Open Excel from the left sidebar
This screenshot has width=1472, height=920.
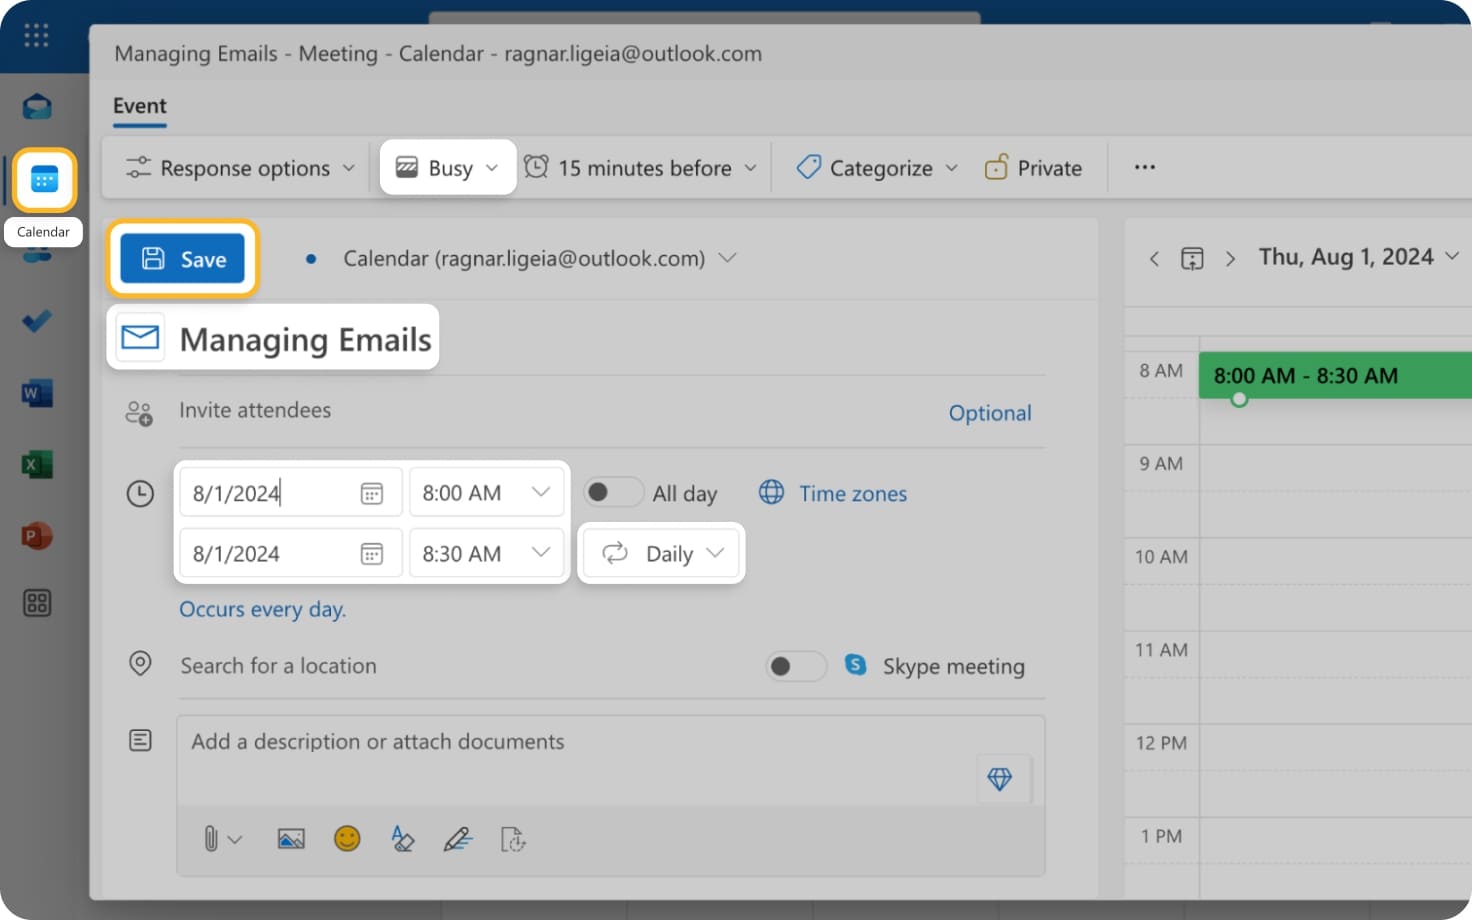point(37,464)
